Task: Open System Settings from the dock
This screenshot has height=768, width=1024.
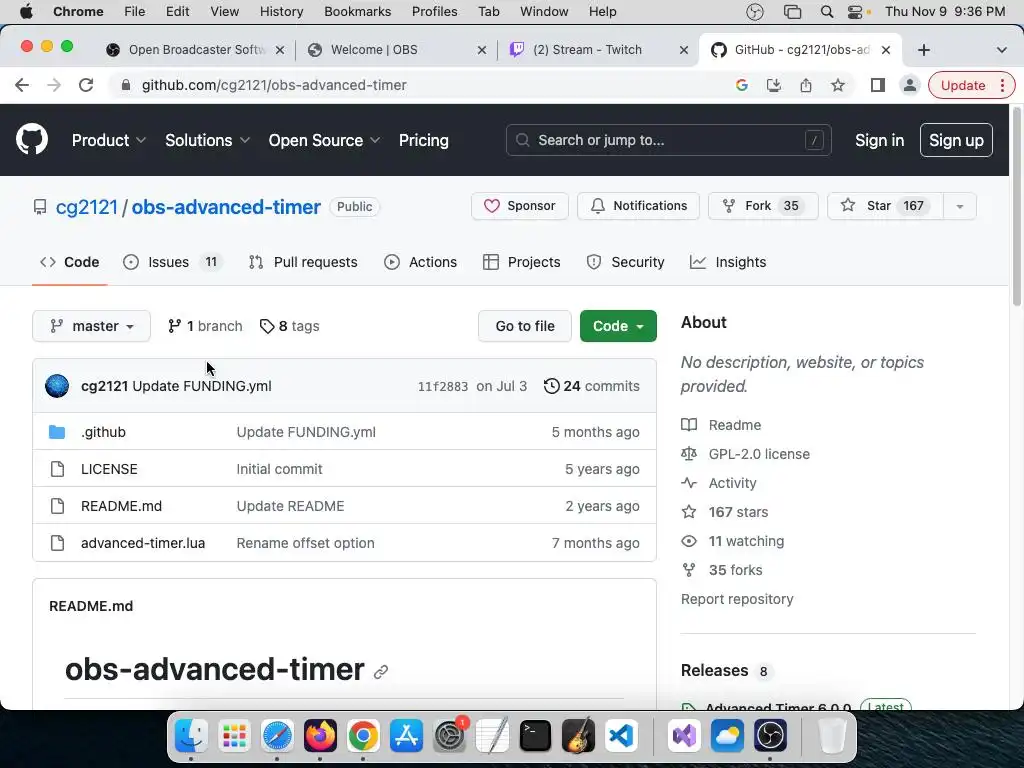Action: [449, 736]
